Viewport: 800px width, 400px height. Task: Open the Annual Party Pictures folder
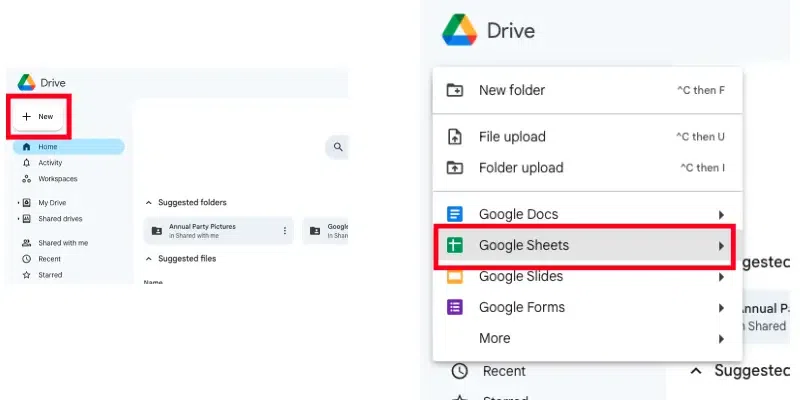218,231
